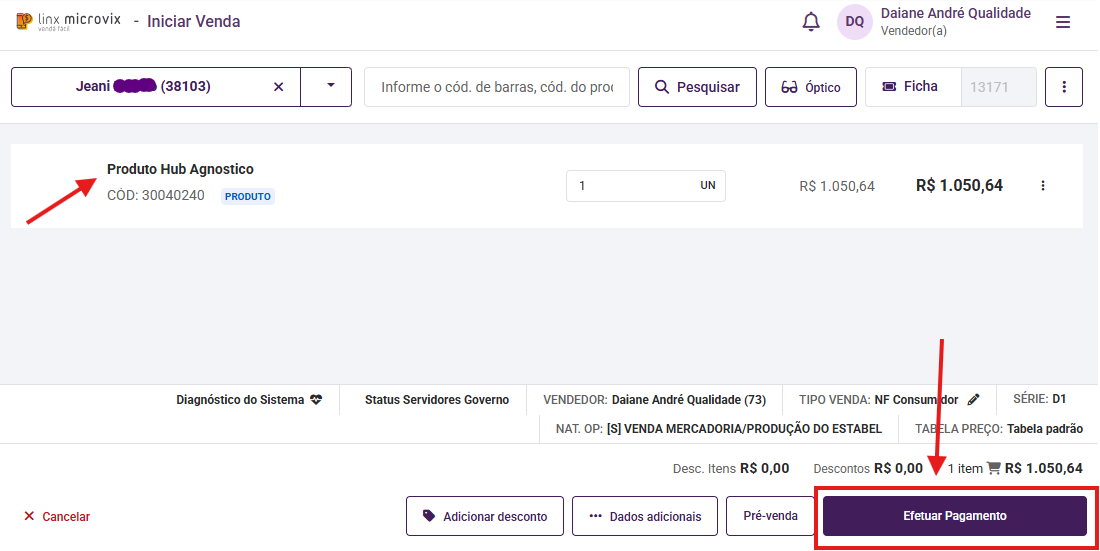
Task: Click Adicionar desconto button
Action: pyautogui.click(x=485, y=517)
